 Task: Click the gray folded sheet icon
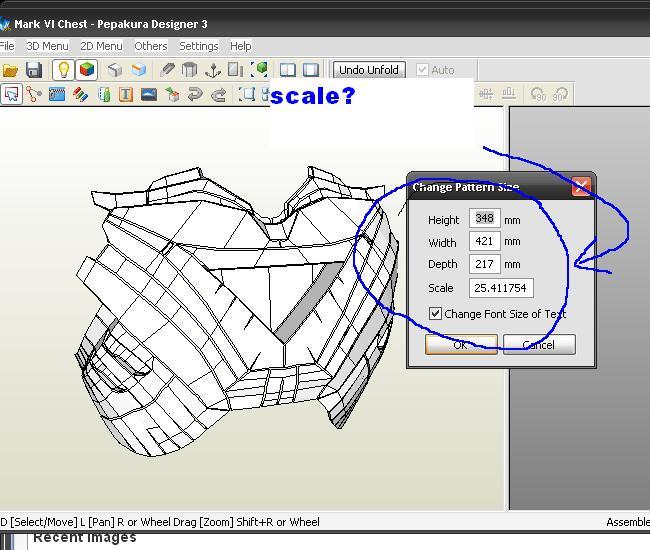(167, 70)
